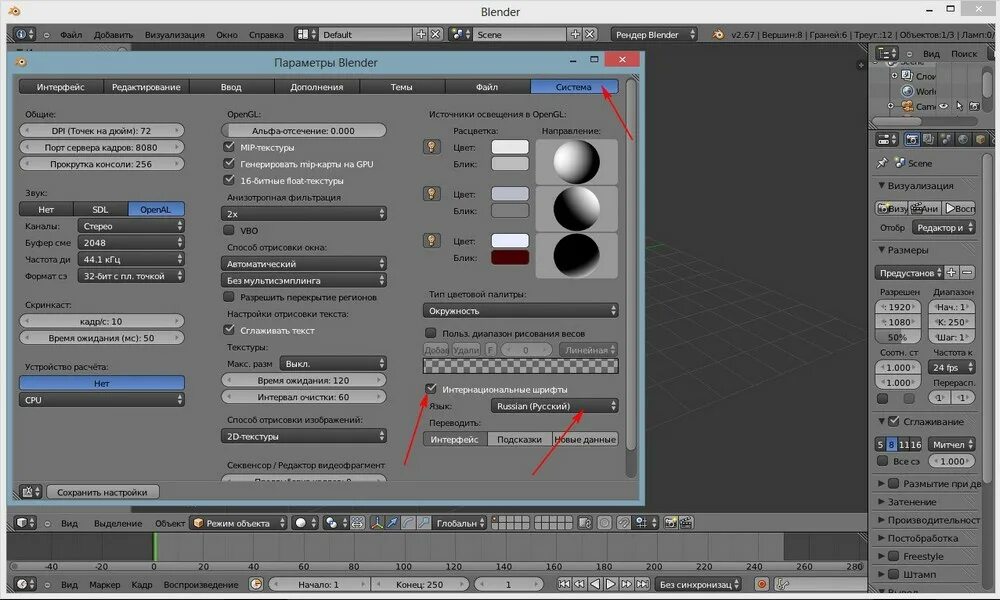Screen dimensions: 1000x600
Task: Open the Timeline editor type clock icon
Action: coord(26,584)
